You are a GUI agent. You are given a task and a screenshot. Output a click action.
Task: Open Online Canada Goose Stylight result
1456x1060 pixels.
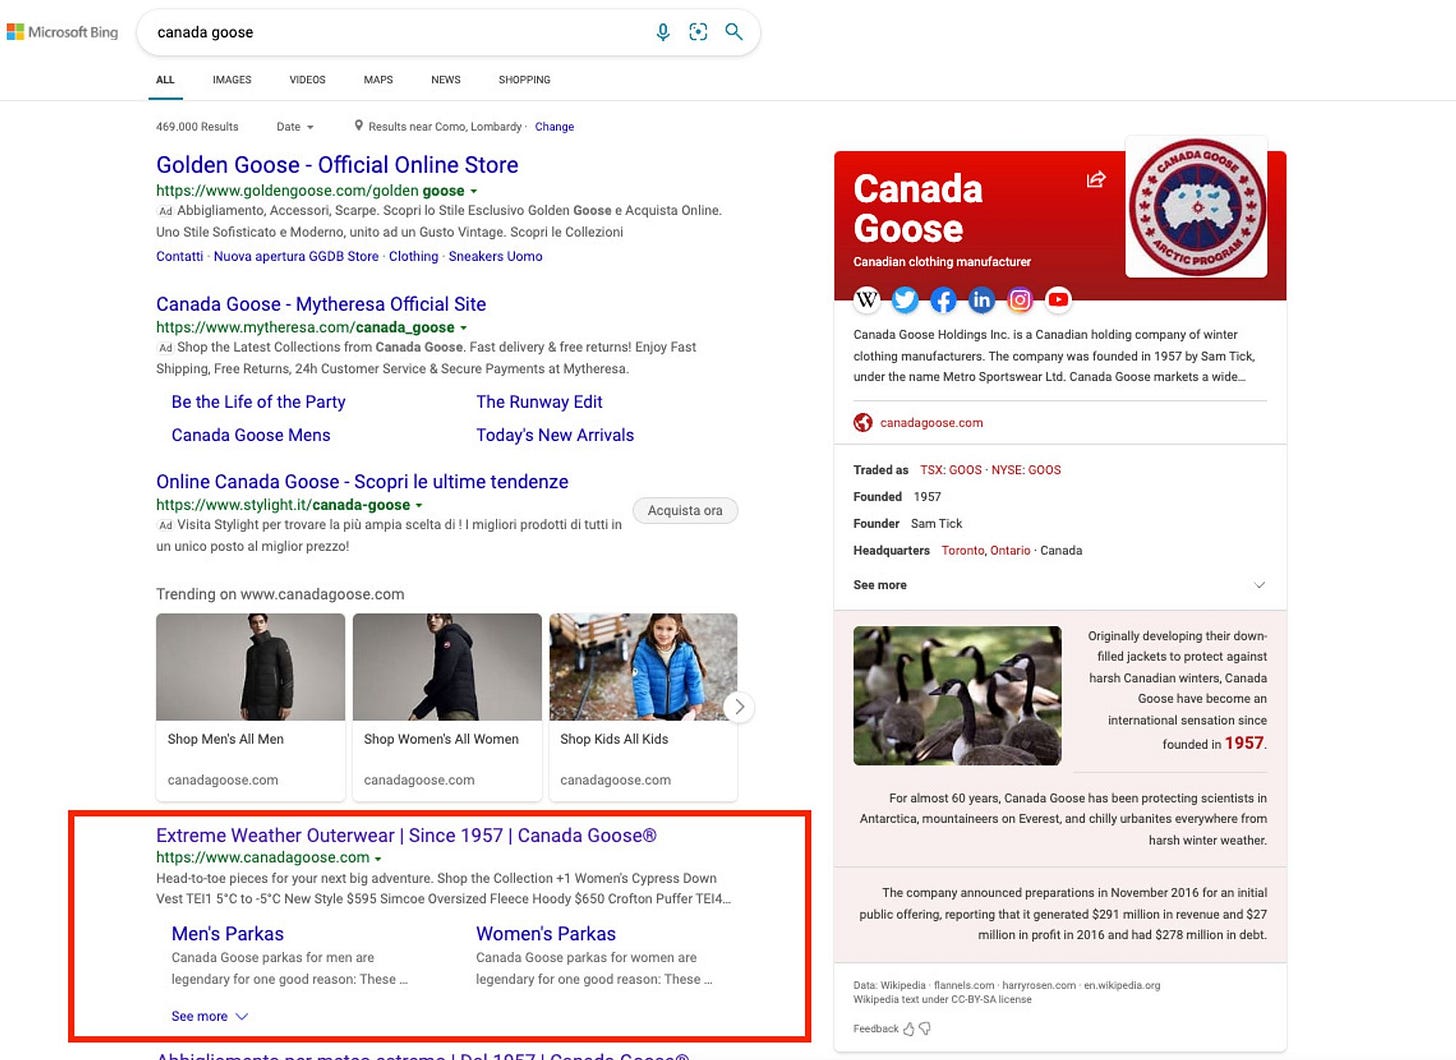[x=362, y=482]
